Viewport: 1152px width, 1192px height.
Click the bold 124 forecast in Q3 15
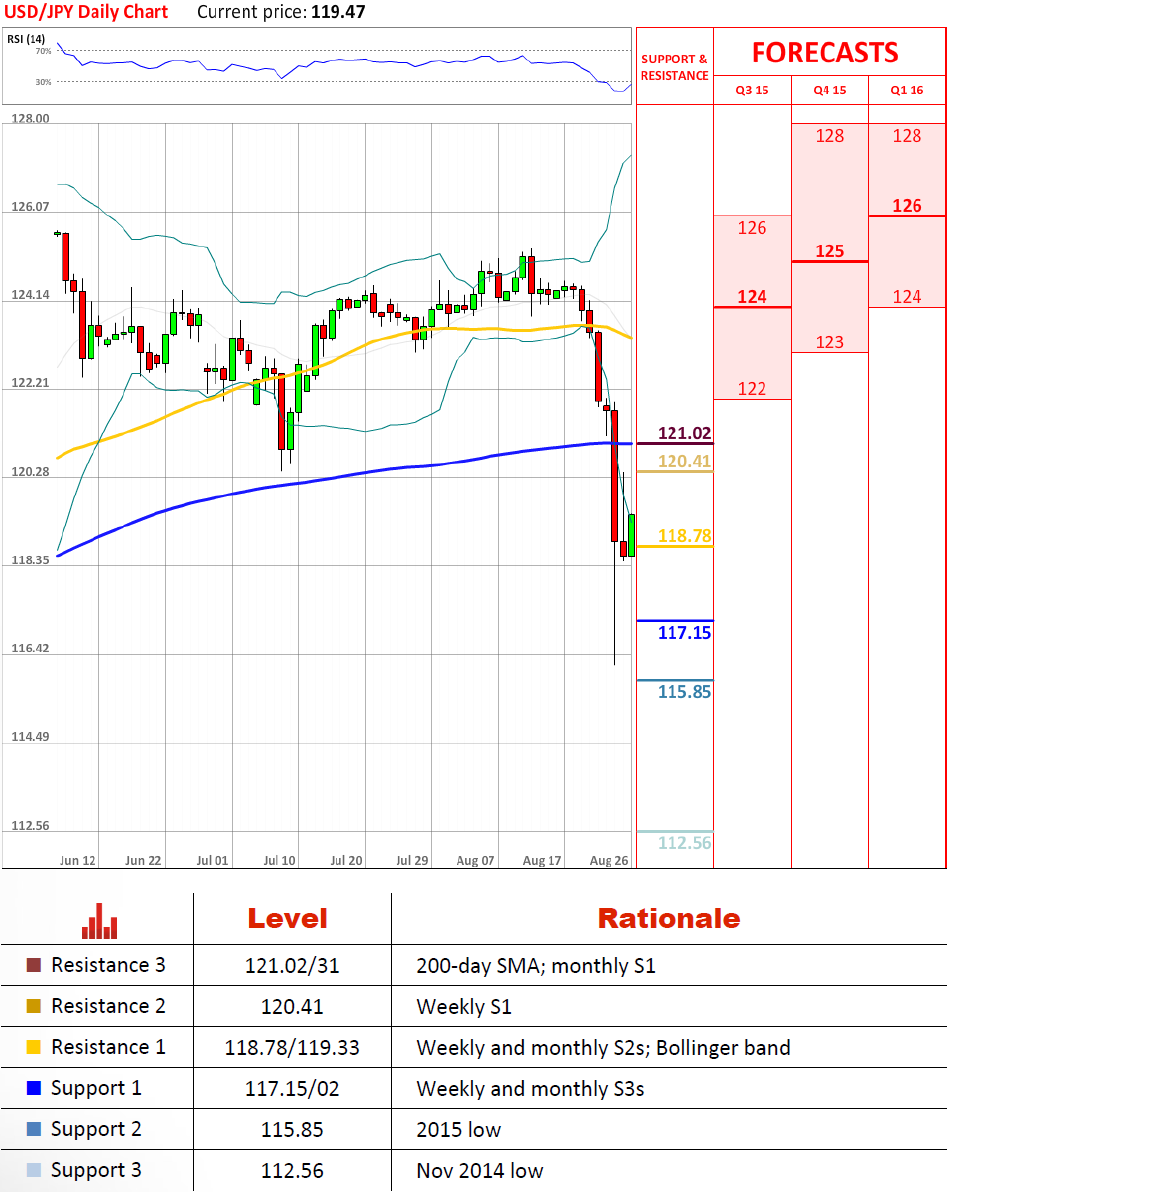[x=752, y=297]
